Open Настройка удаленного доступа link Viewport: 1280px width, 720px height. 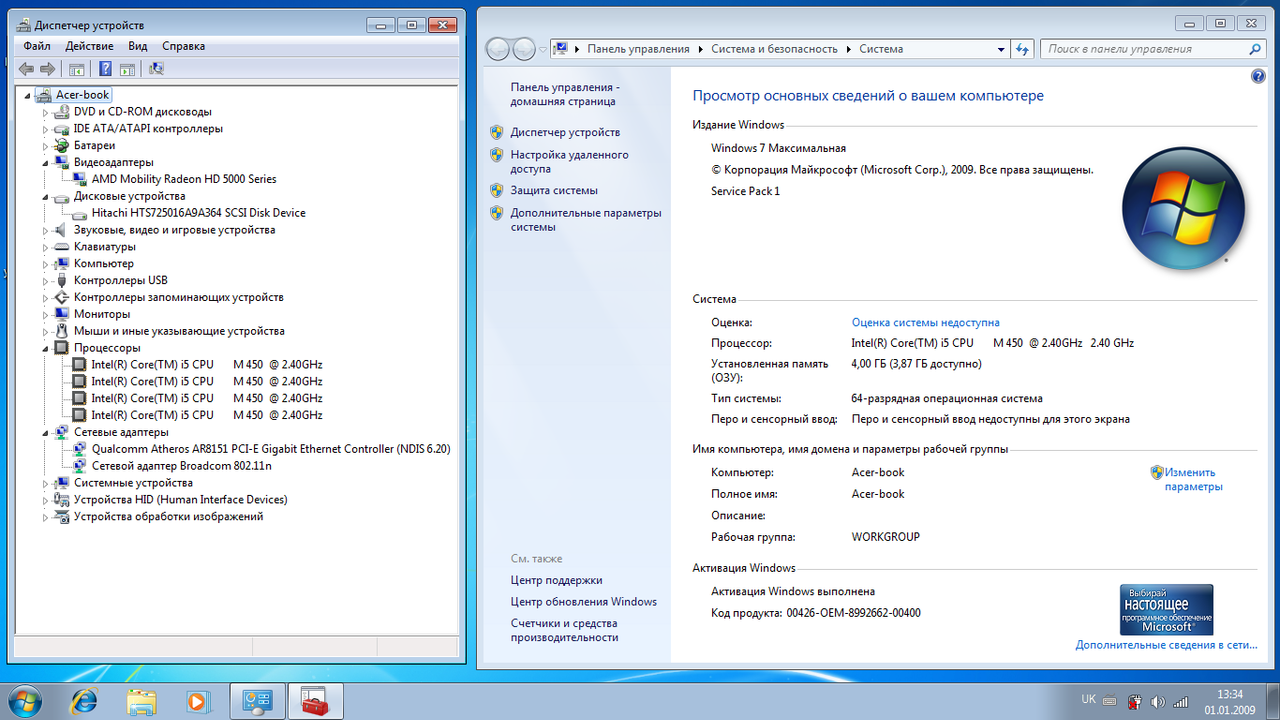click(569, 162)
